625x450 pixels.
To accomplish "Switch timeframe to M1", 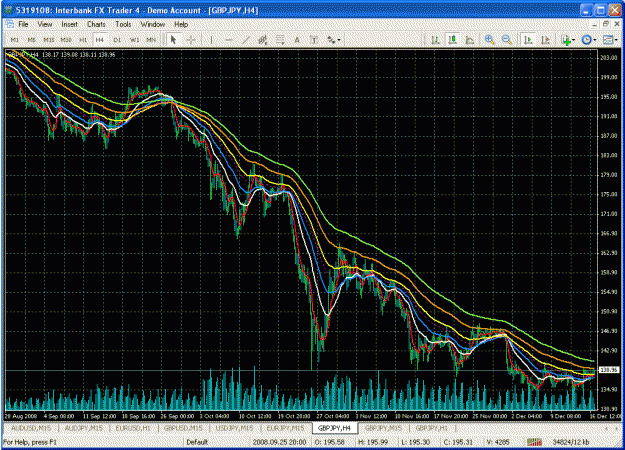I will click(14, 40).
